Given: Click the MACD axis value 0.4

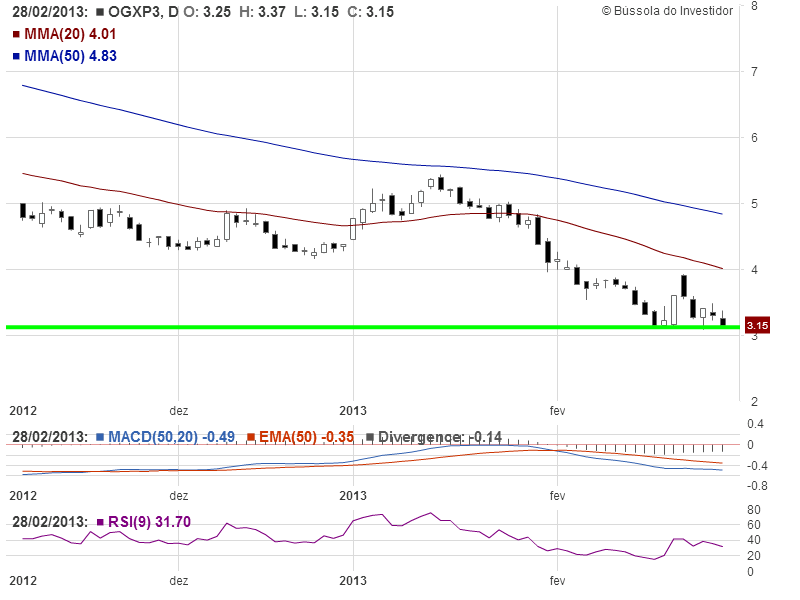Looking at the screenshot, I should click(x=756, y=424).
